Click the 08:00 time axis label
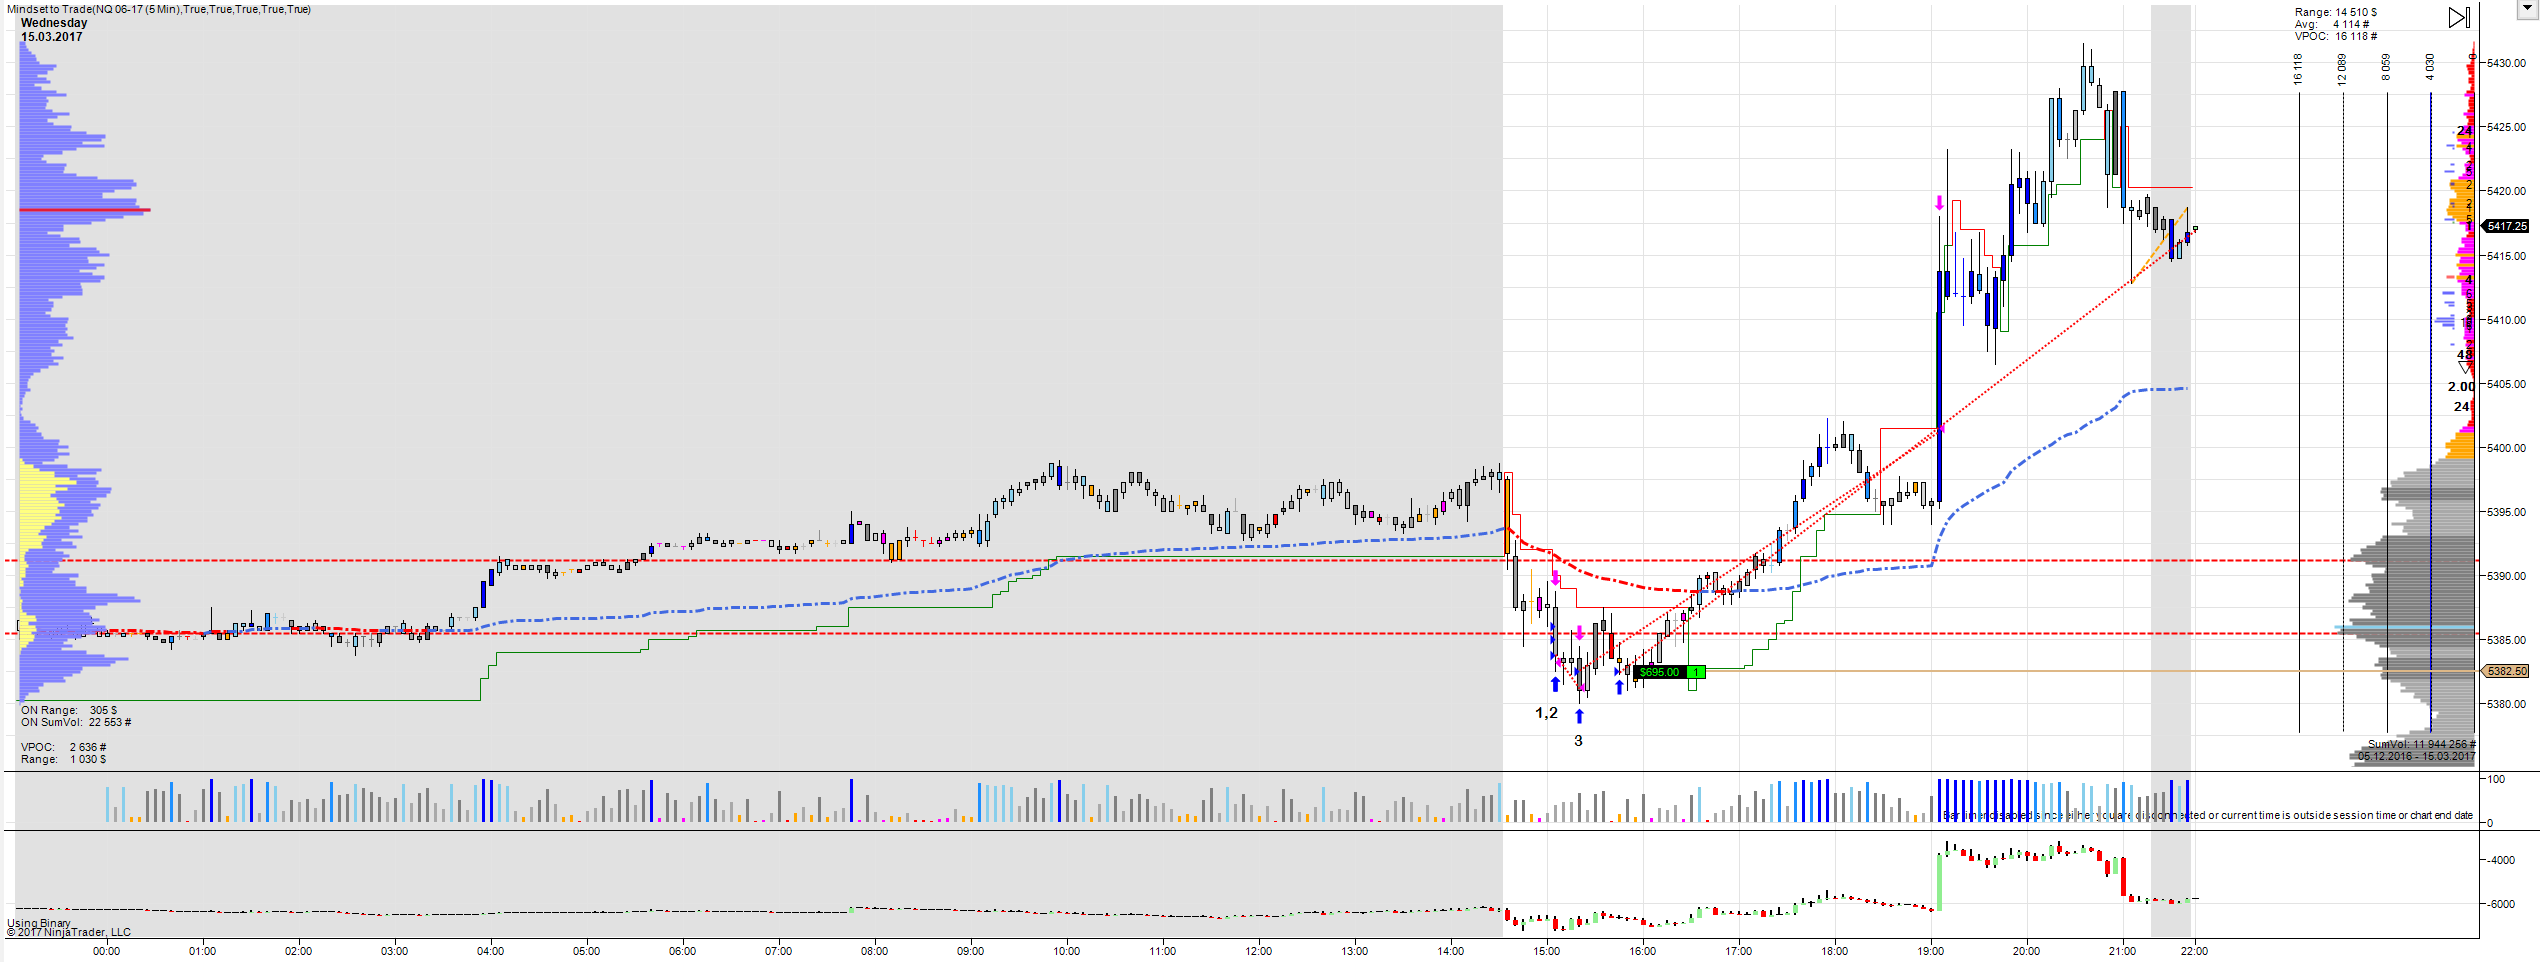 [875, 951]
